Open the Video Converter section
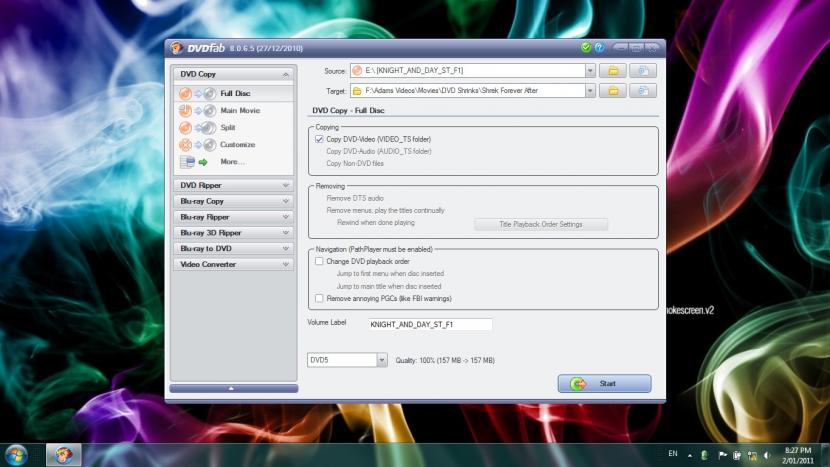This screenshot has width=830, height=467. [x=234, y=264]
